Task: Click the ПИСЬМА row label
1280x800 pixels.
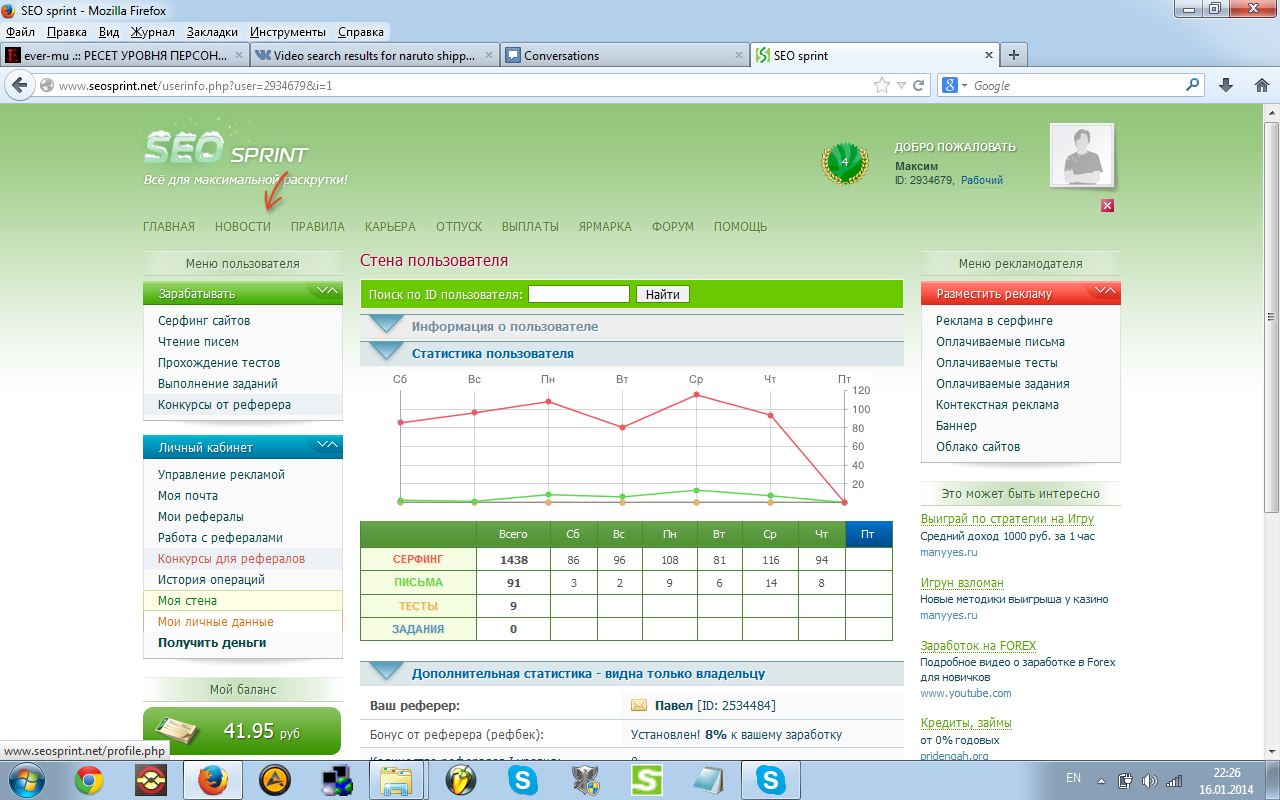Action: click(x=418, y=582)
